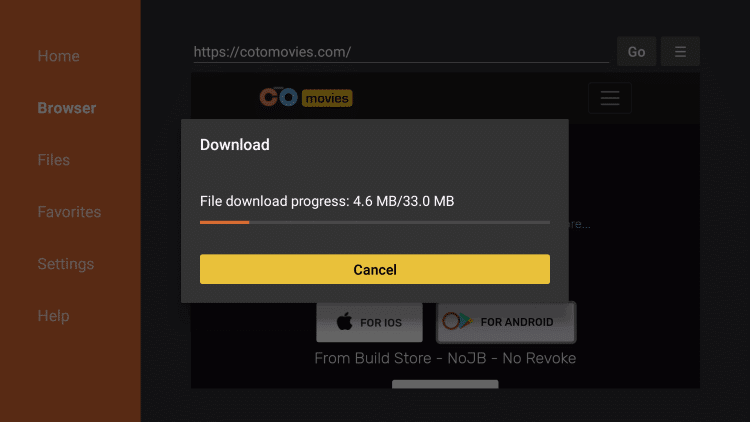
Task: Click the CotoMovies logo
Action: click(x=306, y=98)
